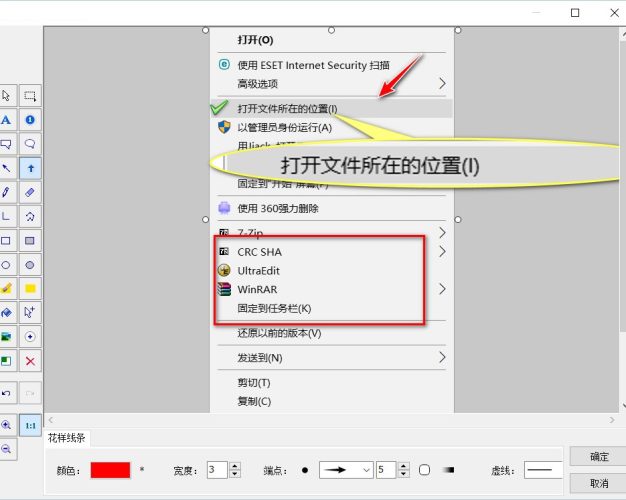The height and width of the screenshot is (500, 626).
Task: Select the pointer selection tool
Action: tap(7, 96)
